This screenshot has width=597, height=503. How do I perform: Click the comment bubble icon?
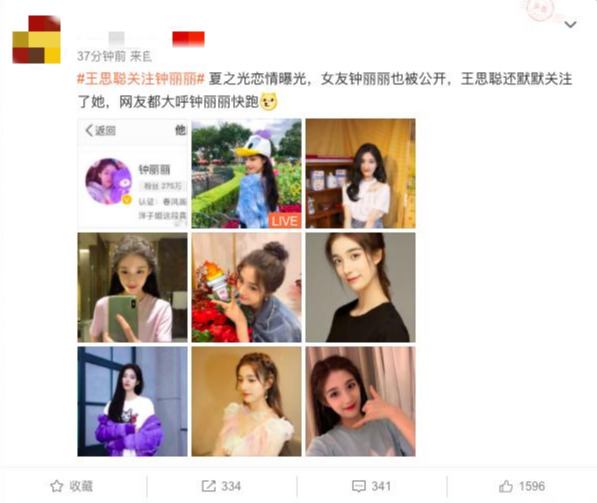click(x=359, y=486)
